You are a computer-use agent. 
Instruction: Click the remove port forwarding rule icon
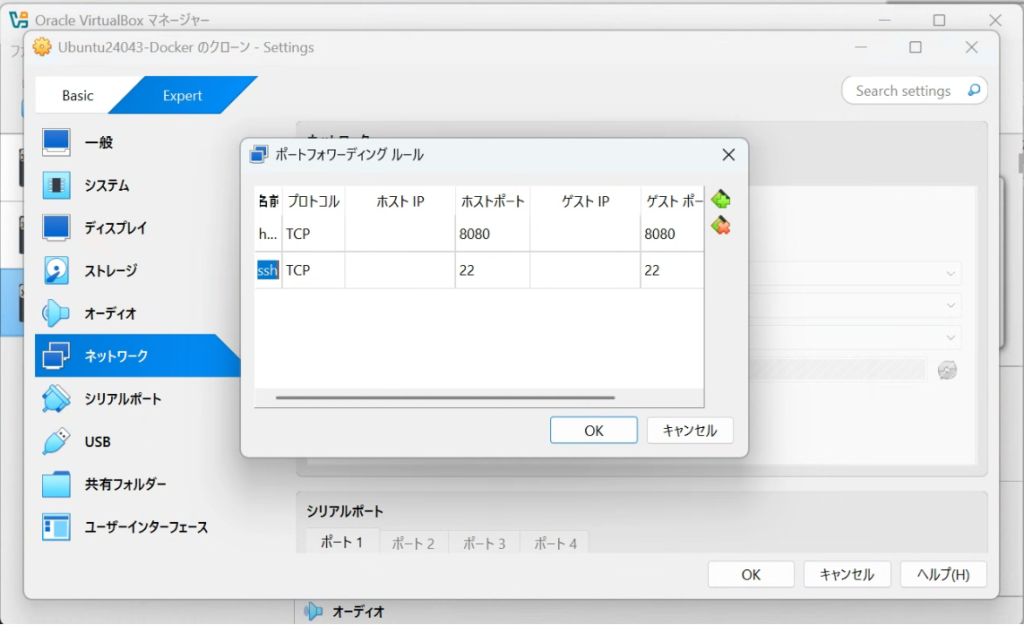720,226
